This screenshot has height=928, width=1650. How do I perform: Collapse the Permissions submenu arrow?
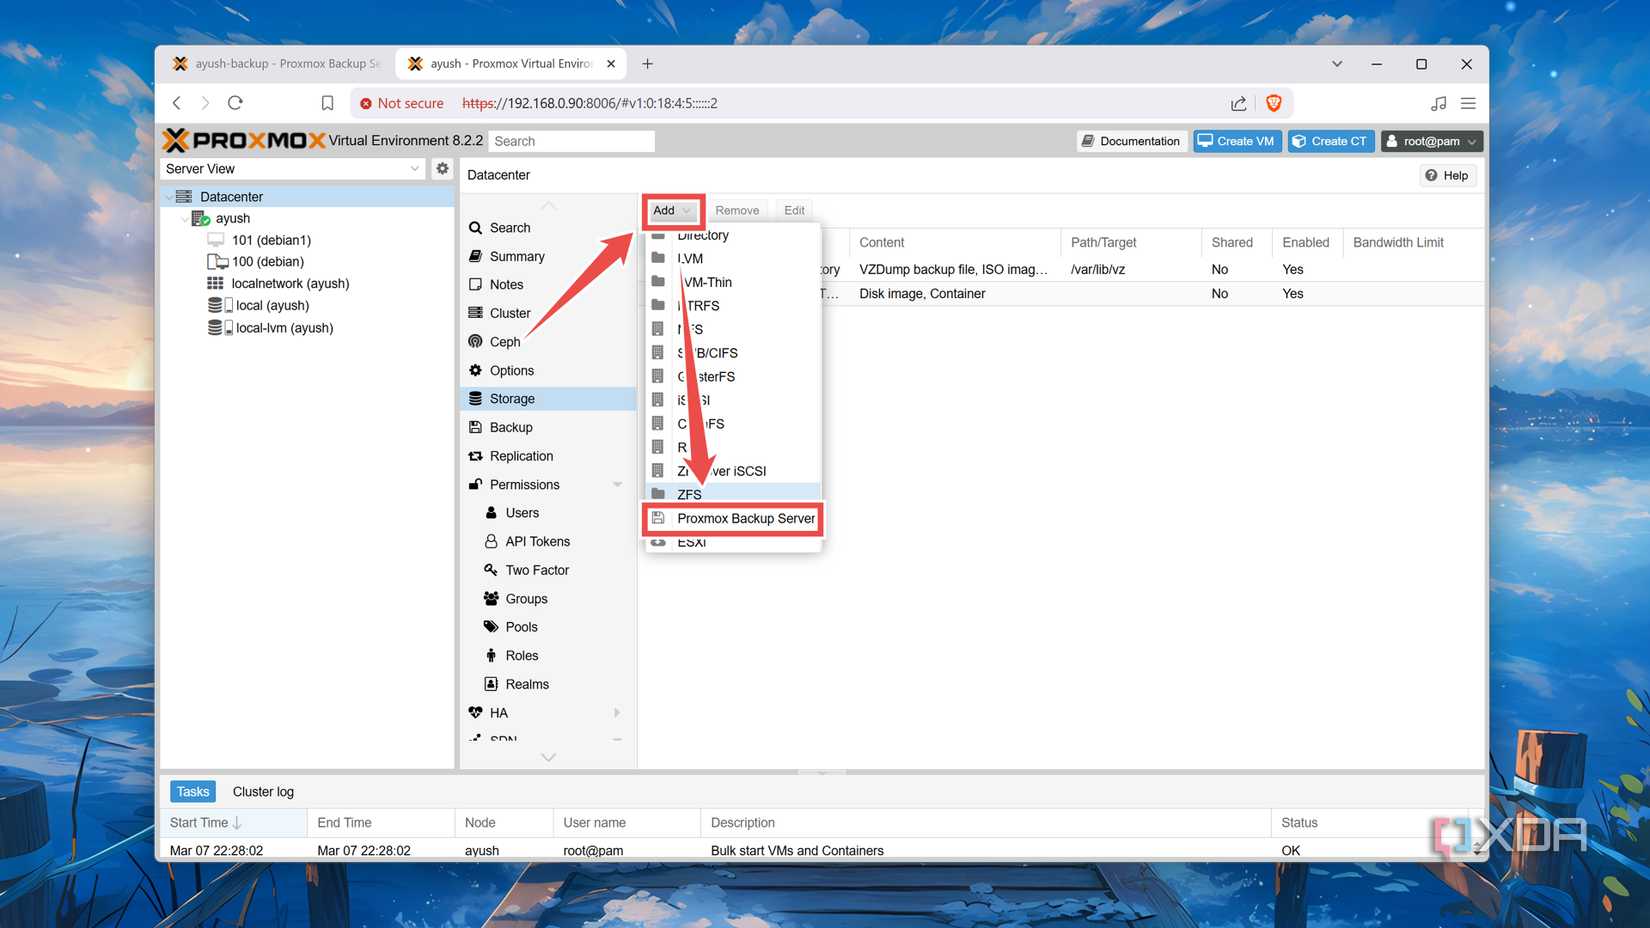pos(617,485)
